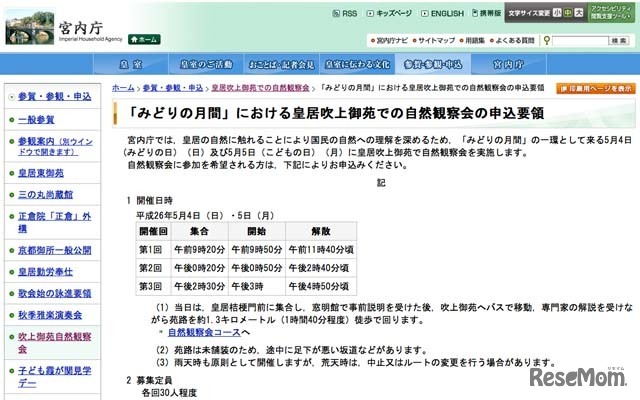Open the おことば・記者会見 tab
The width and height of the screenshot is (640, 400).
pos(282,64)
